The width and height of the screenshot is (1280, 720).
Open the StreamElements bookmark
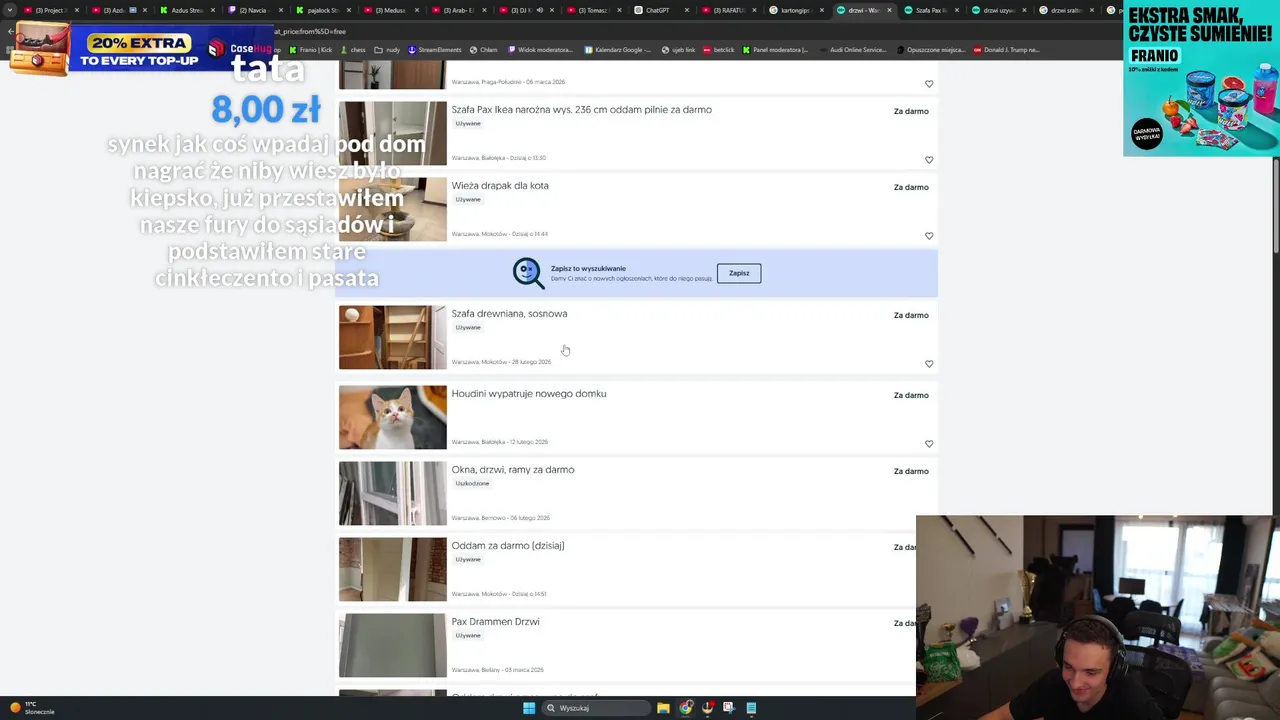pyautogui.click(x=434, y=50)
